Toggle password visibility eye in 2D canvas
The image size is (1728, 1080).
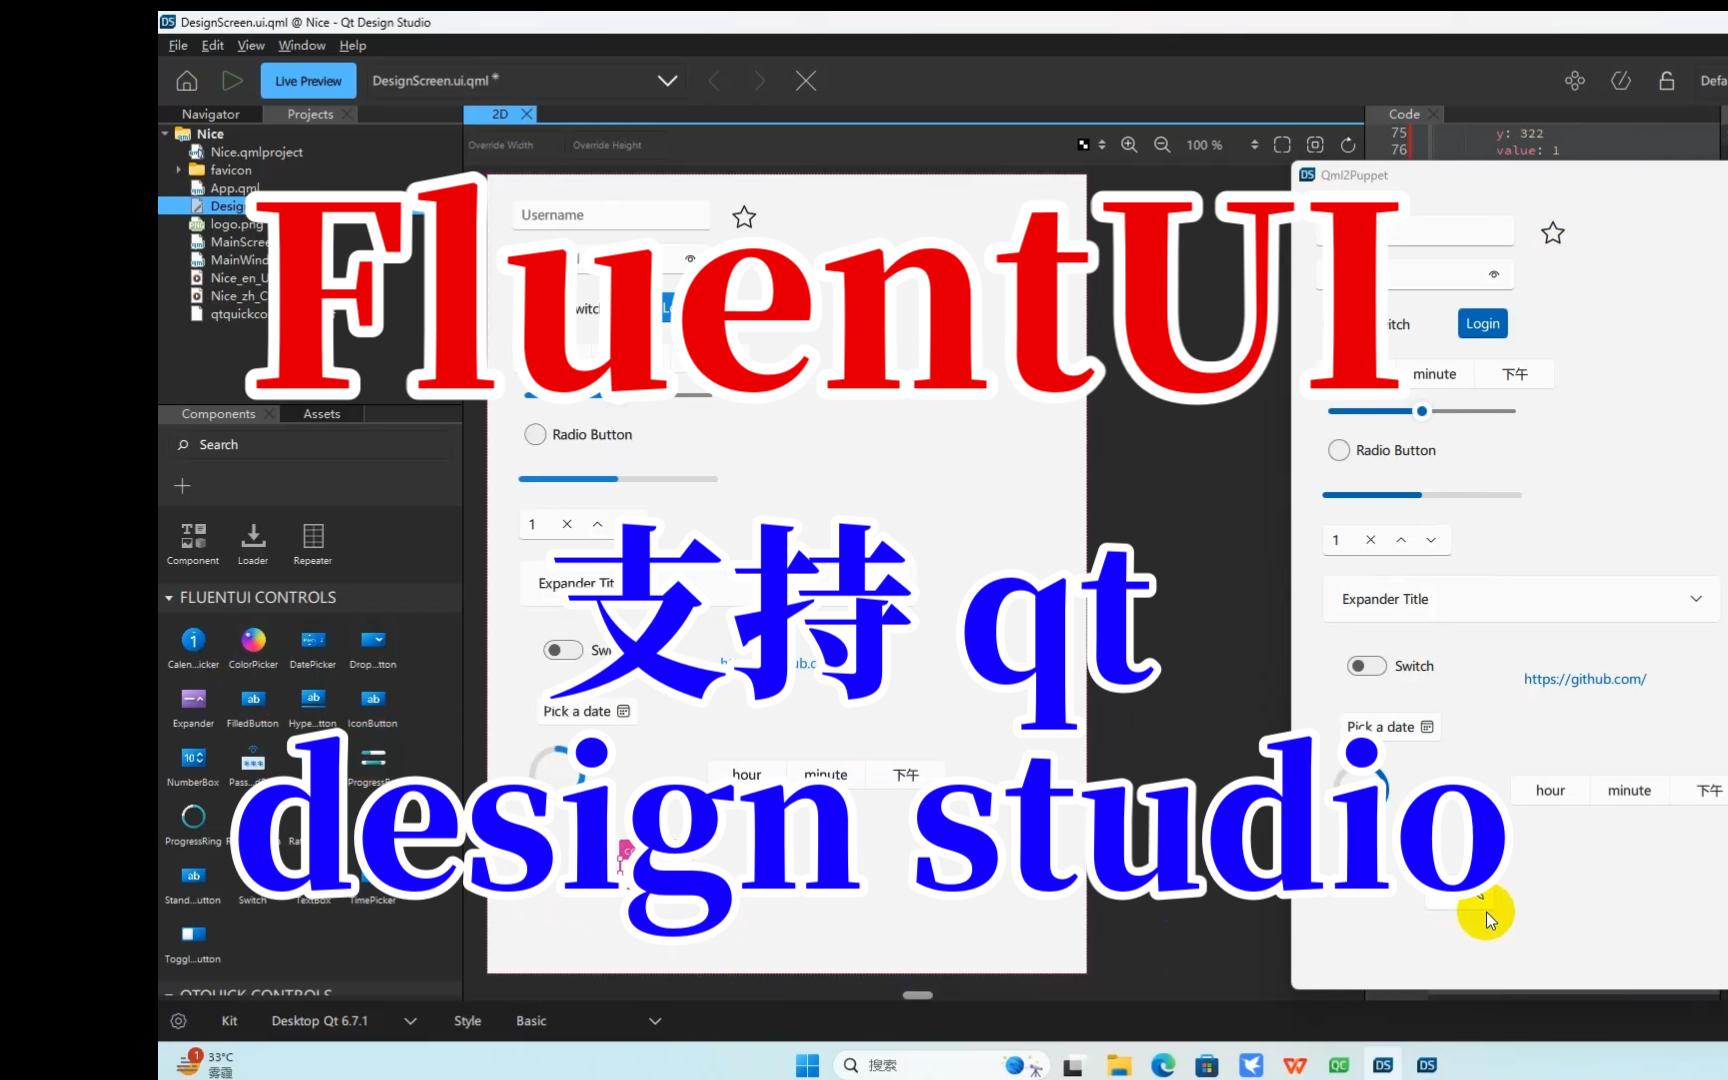click(x=690, y=258)
